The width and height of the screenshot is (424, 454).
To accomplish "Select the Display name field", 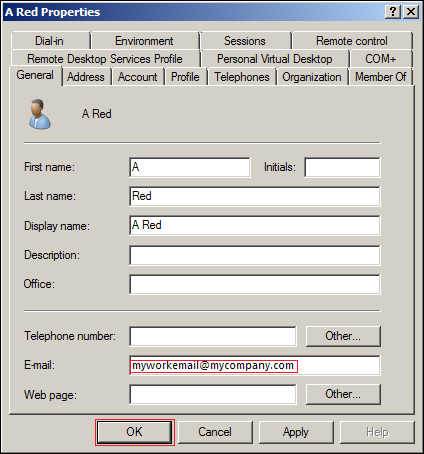I will tap(255, 226).
